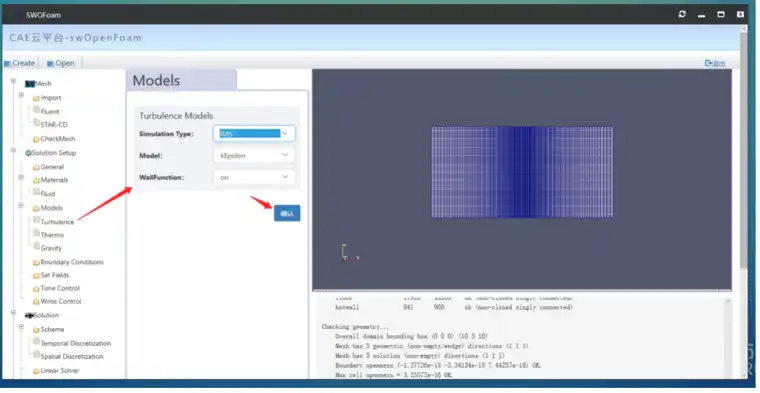Click the Open toolbar icon
The image size is (760, 393).
pyautogui.click(x=50, y=63)
